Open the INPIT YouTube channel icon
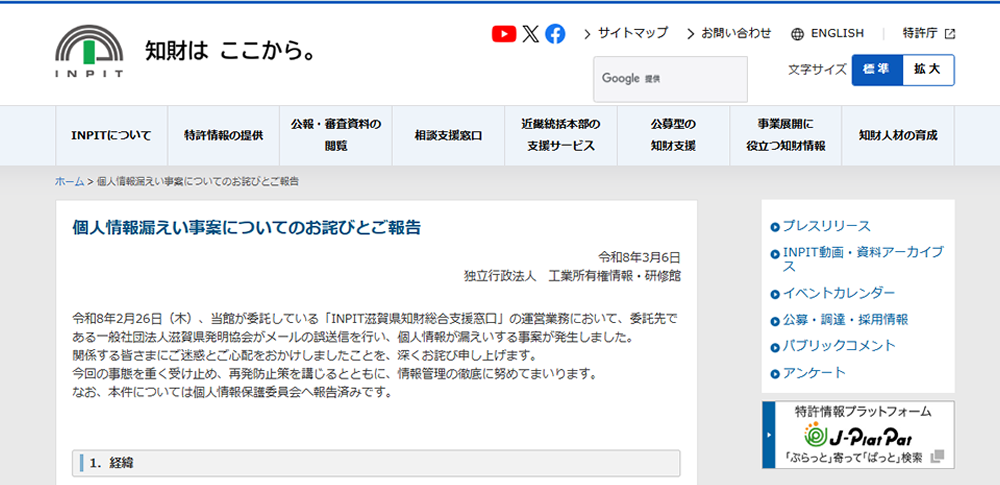The image size is (1000, 485). 504,33
